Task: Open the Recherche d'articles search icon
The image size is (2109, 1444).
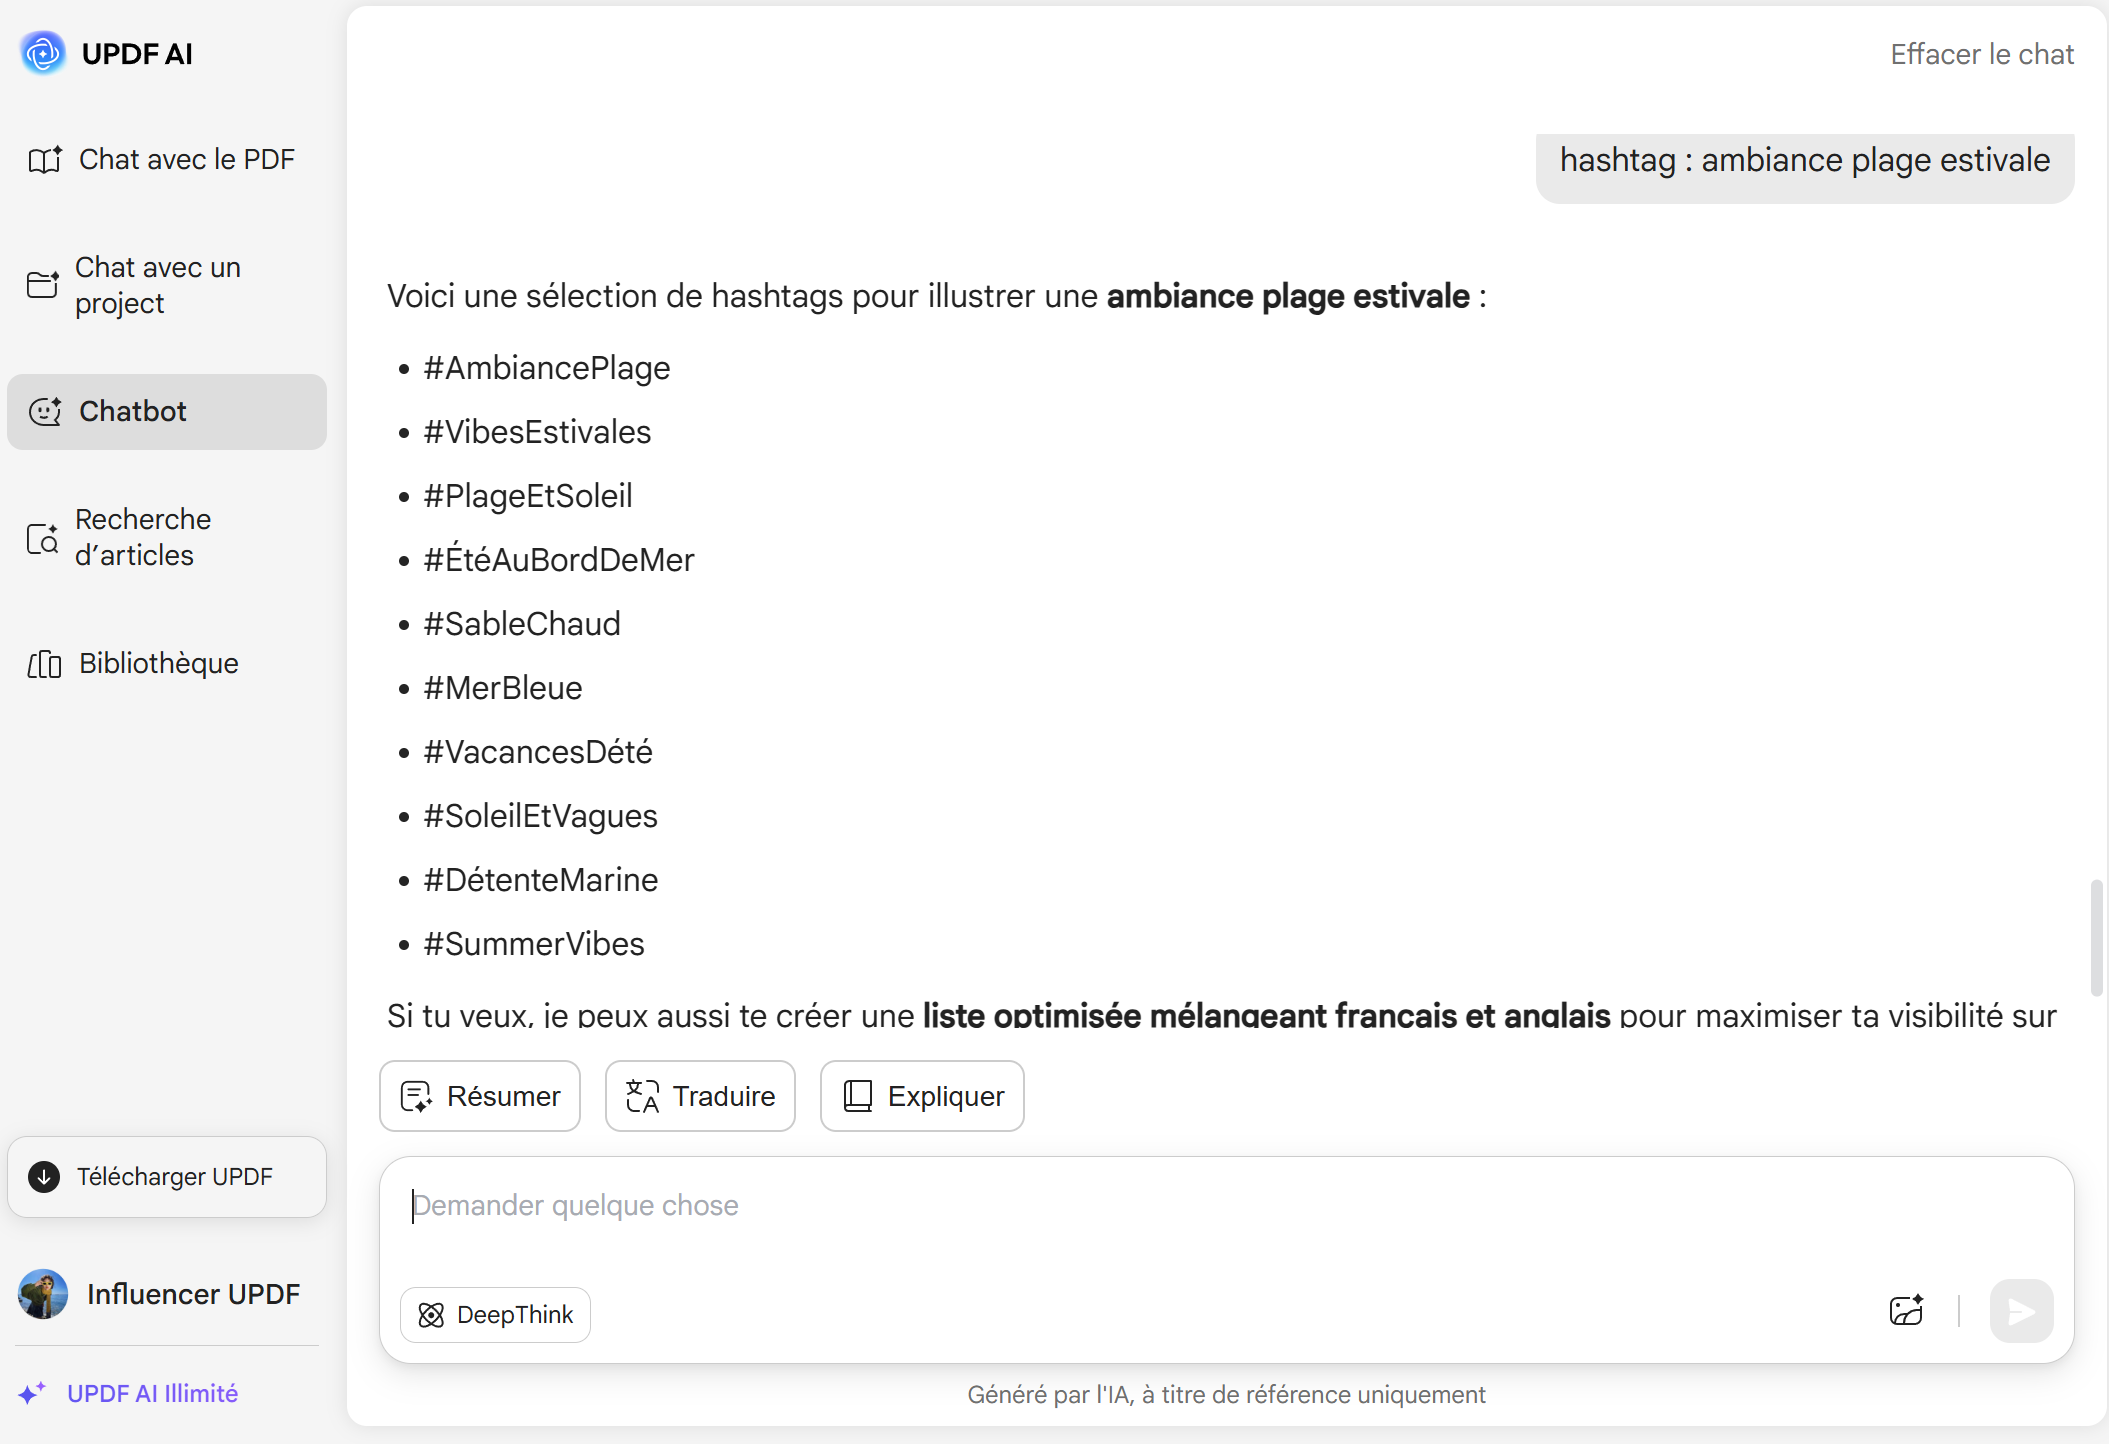Action: tap(43, 538)
